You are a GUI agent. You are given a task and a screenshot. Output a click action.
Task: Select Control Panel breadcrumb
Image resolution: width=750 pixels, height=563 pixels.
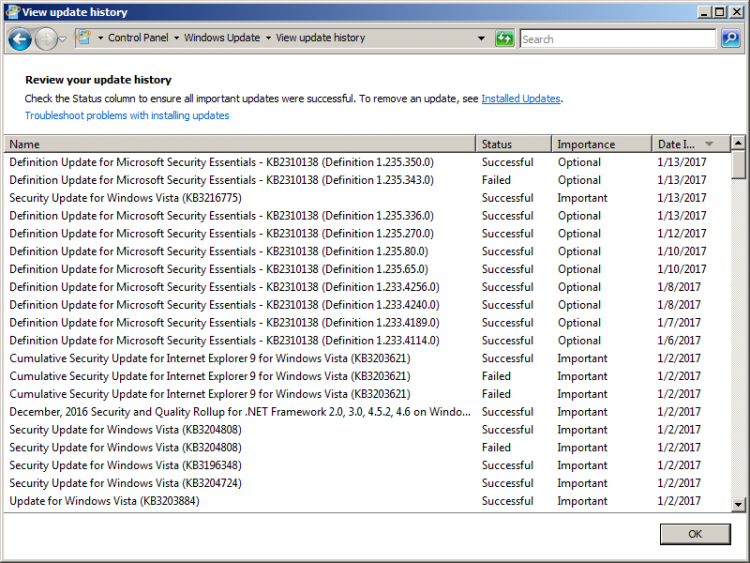coord(138,38)
